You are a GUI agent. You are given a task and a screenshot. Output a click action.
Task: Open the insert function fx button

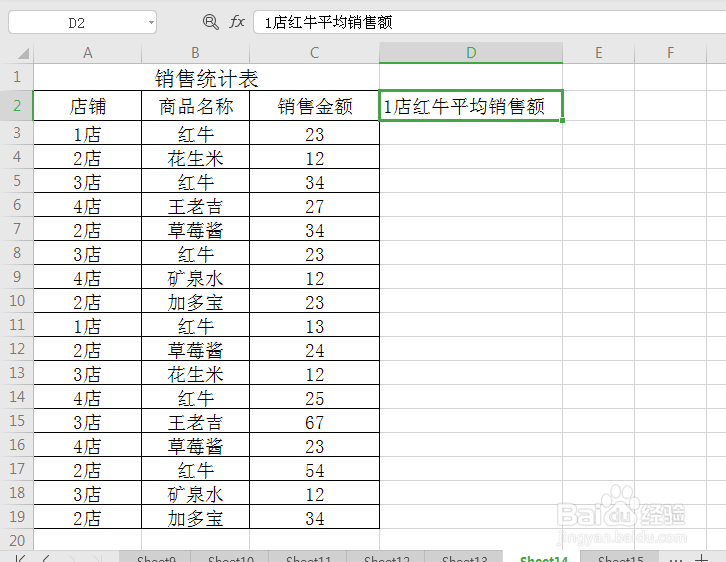pyautogui.click(x=237, y=22)
